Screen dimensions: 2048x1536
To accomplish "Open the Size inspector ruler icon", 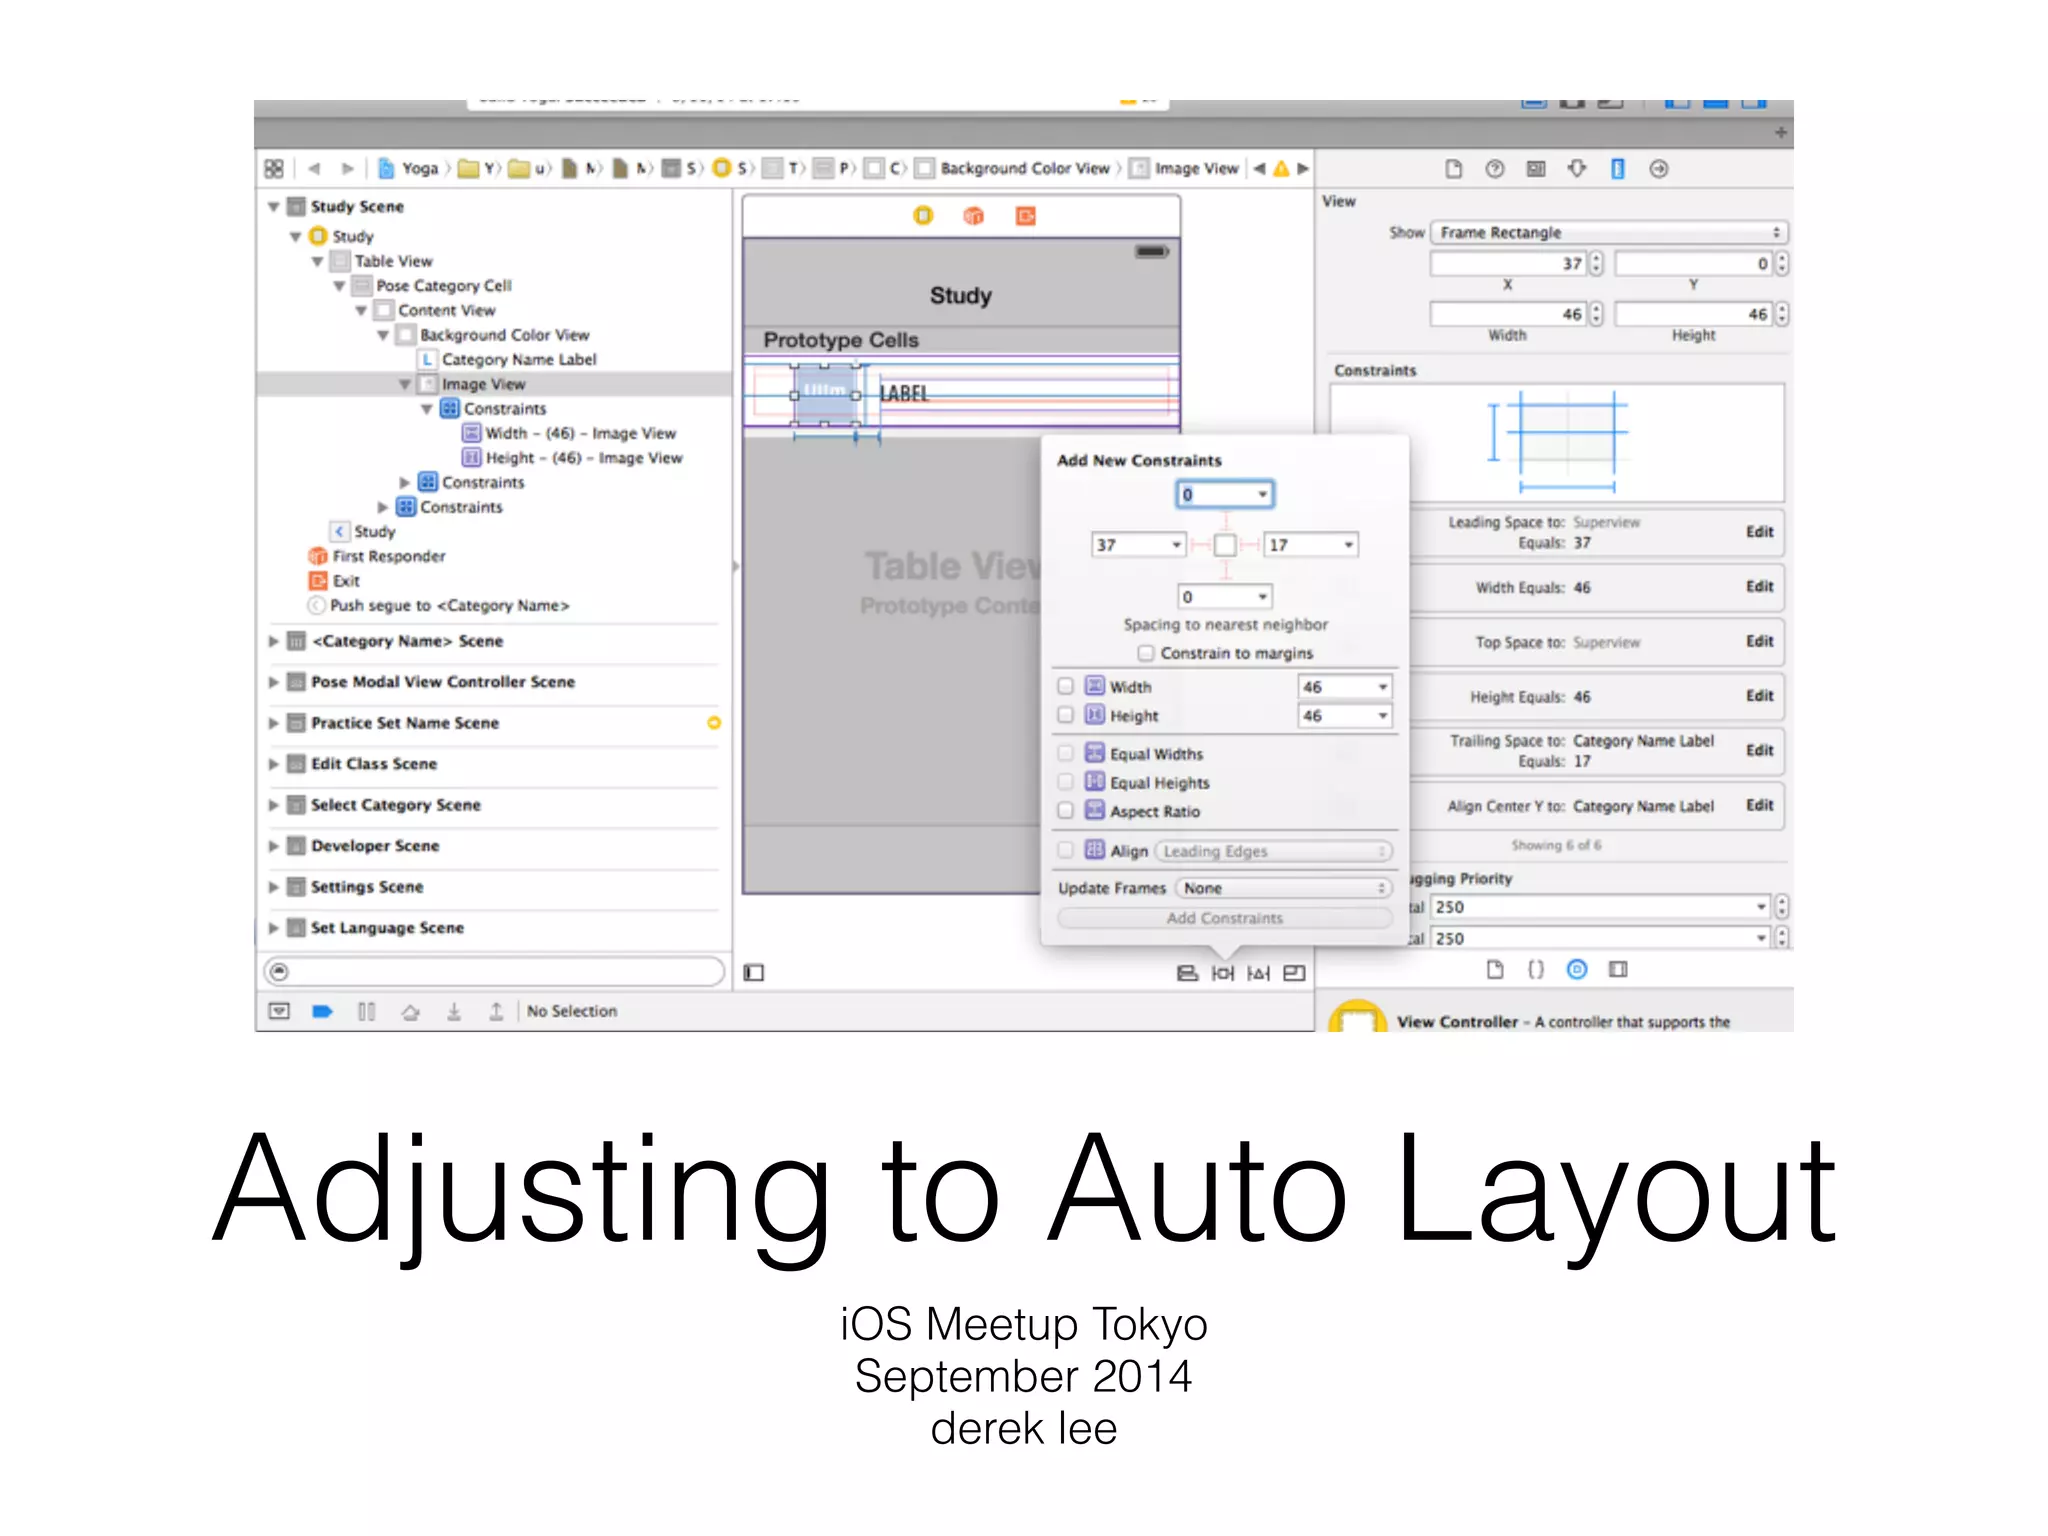I will [x=1617, y=169].
